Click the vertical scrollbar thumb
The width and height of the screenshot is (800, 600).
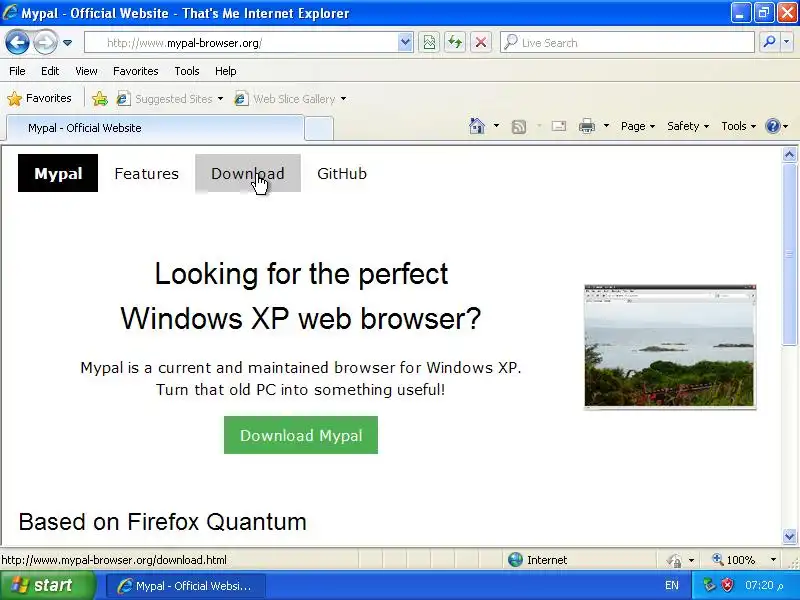click(x=789, y=254)
